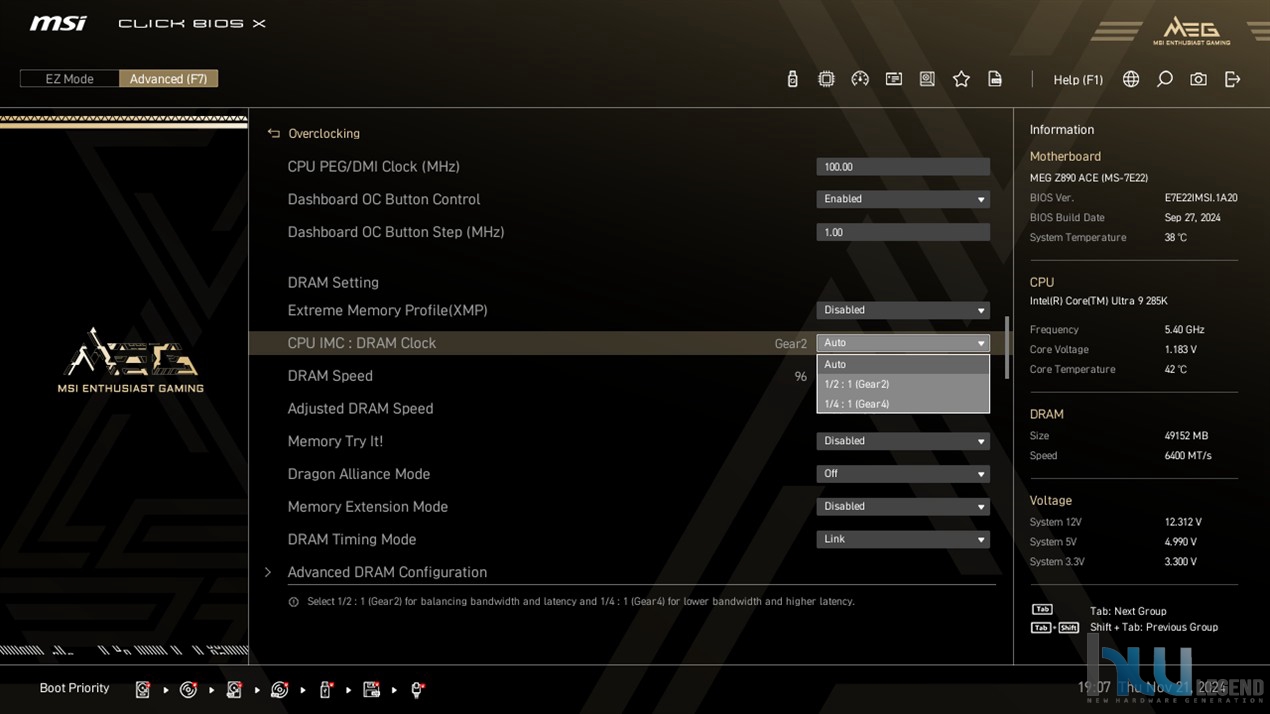Click the CPU PEG/DMI Clock (MHz) label
1270x714 pixels.
point(373,167)
